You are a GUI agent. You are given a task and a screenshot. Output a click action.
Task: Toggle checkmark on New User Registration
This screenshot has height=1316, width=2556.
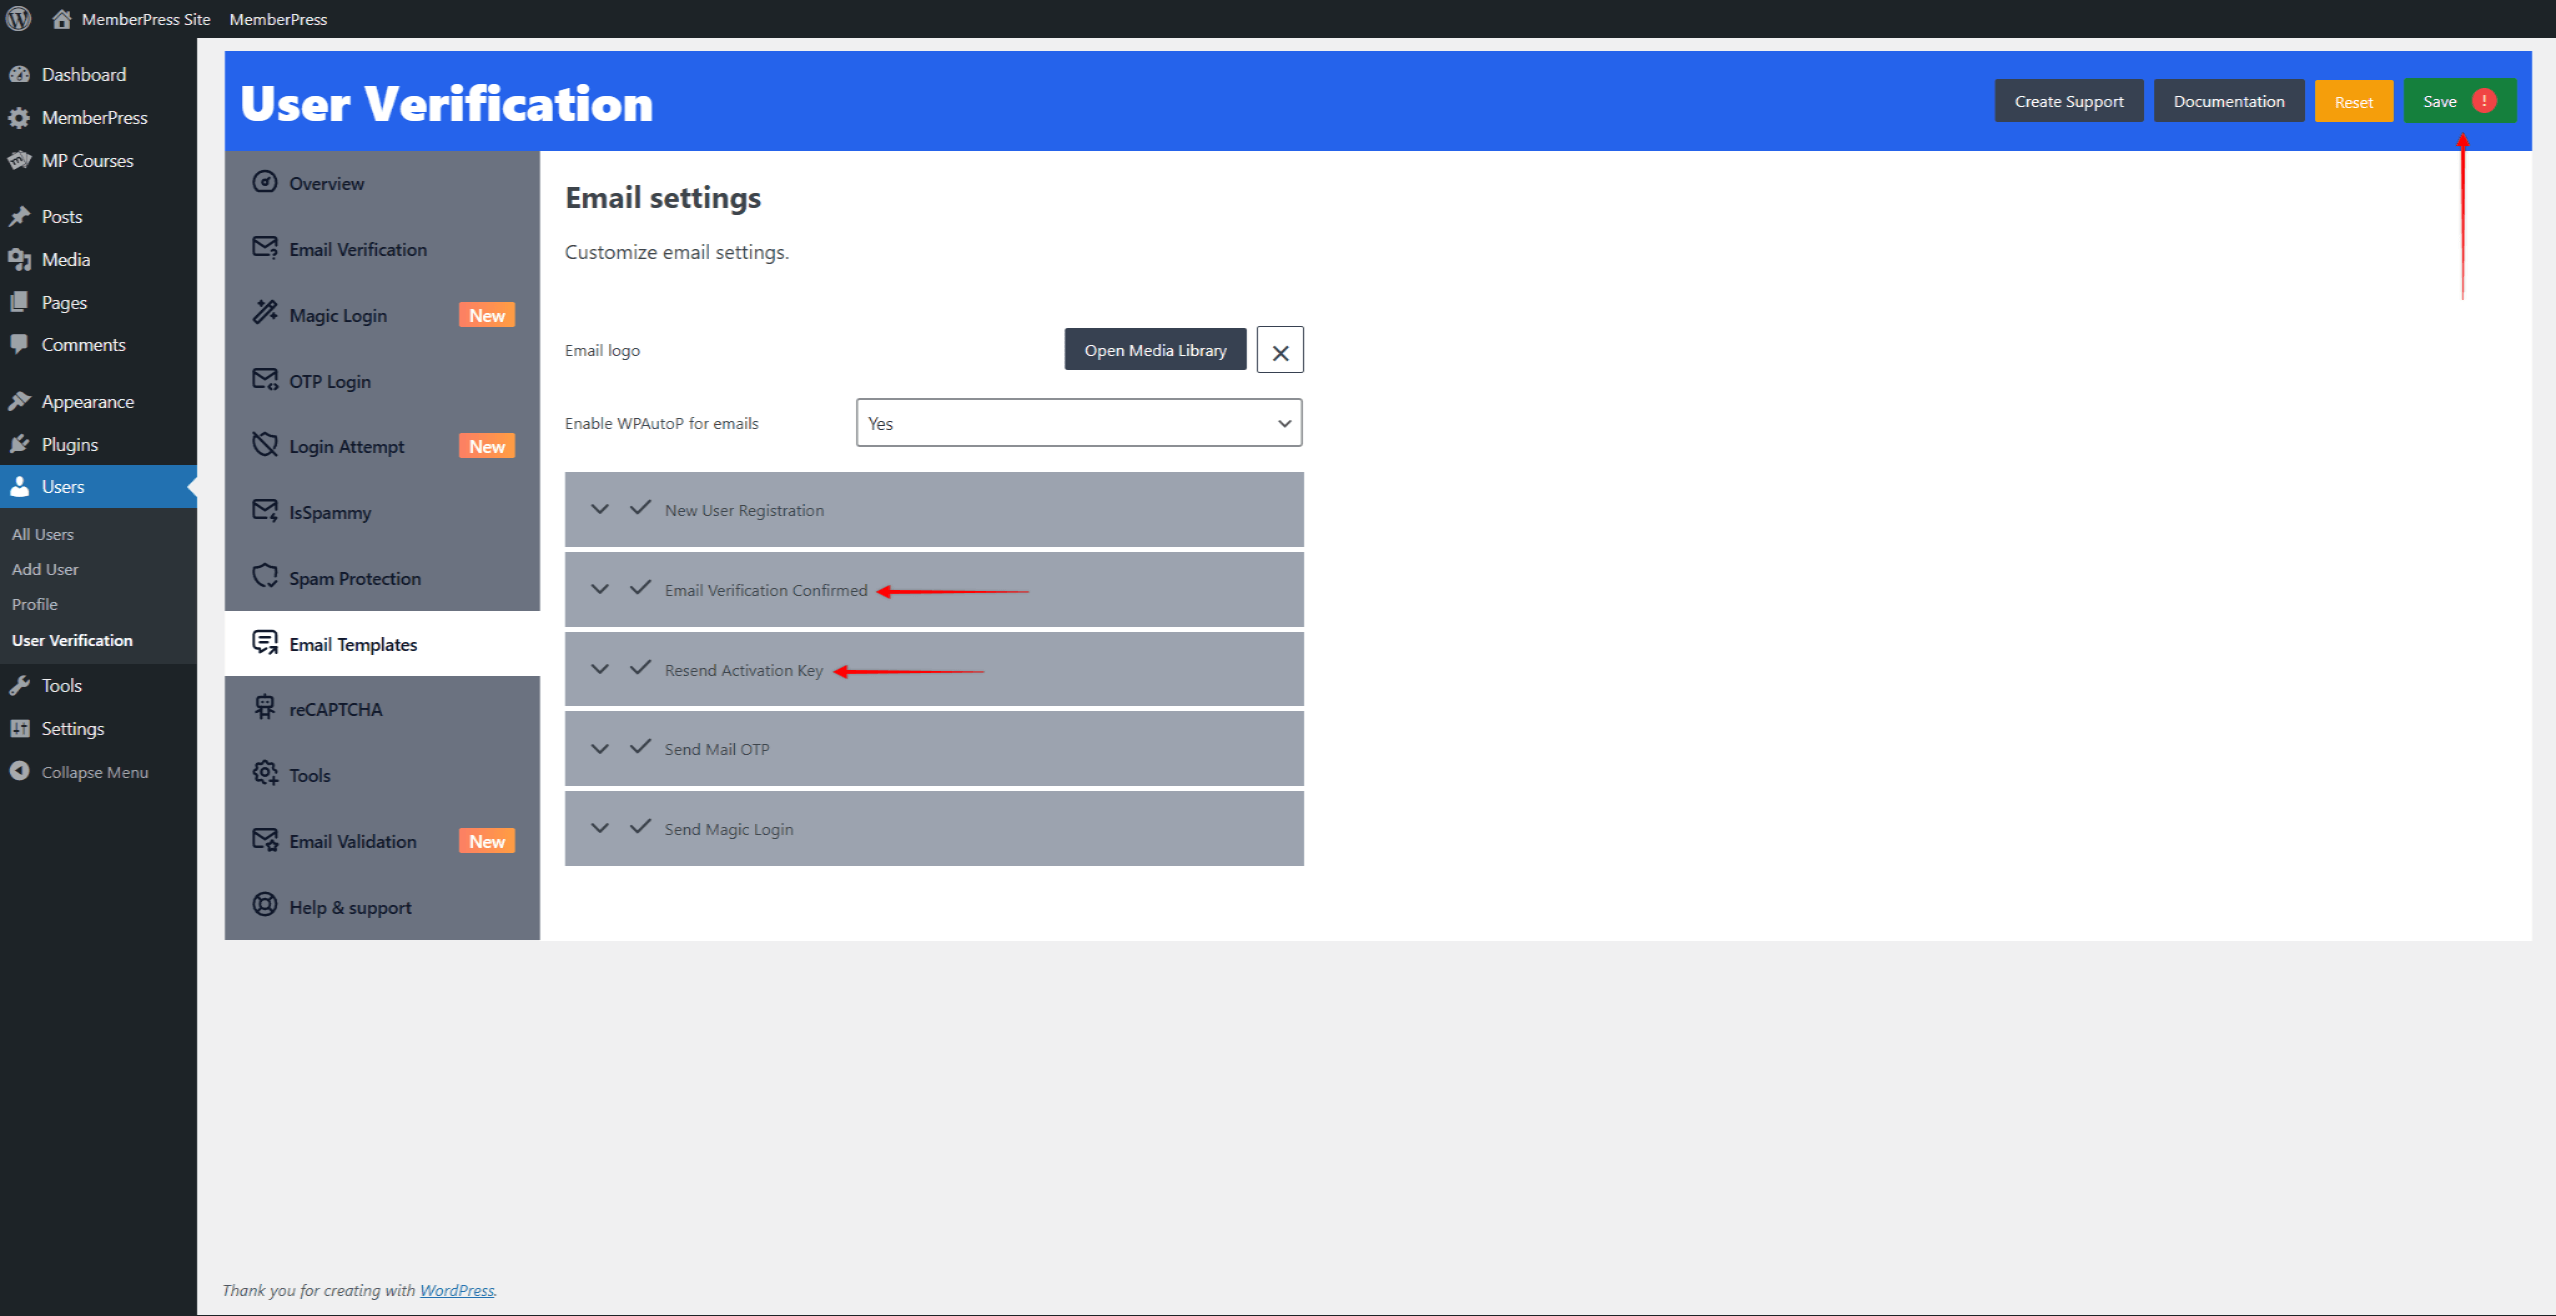tap(640, 508)
